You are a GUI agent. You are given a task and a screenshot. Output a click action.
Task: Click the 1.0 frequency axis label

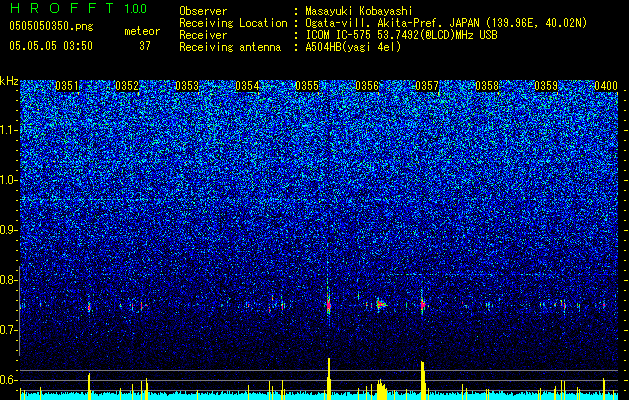8,180
